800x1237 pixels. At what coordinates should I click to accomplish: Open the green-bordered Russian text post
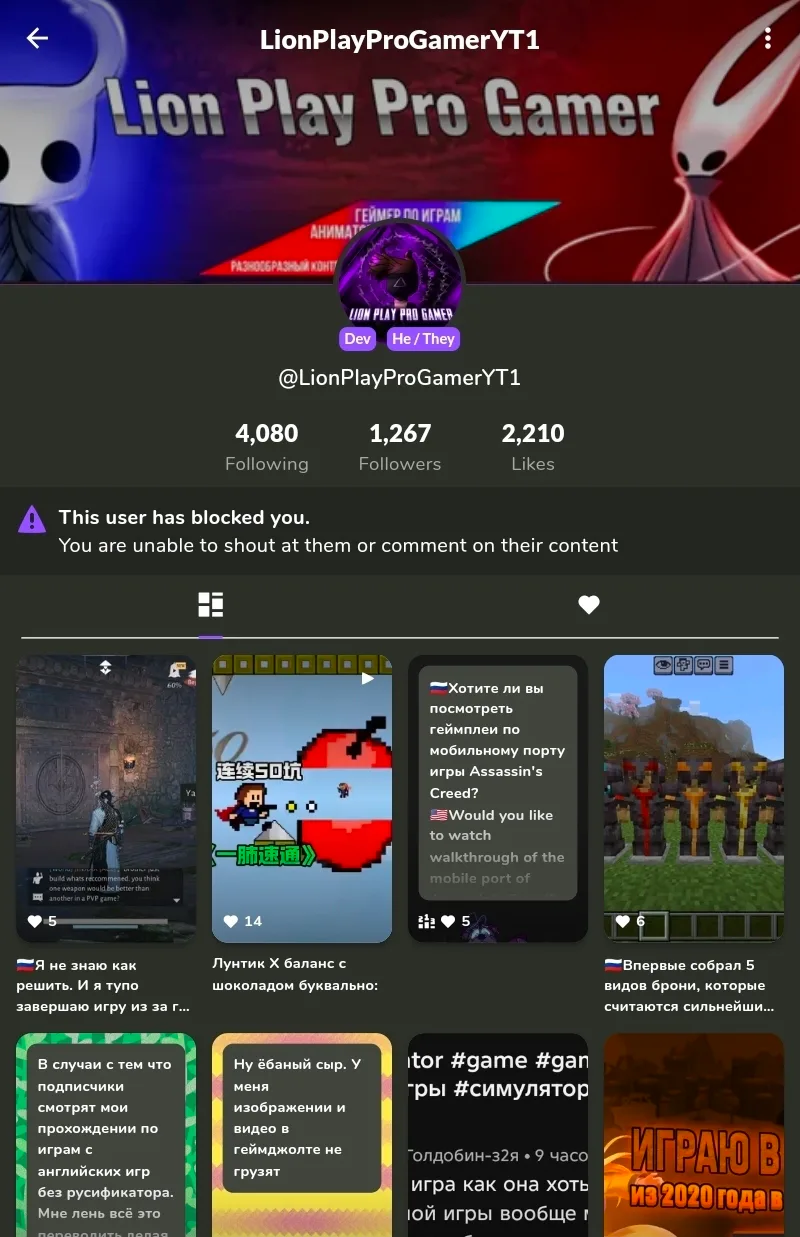[x=106, y=1135]
